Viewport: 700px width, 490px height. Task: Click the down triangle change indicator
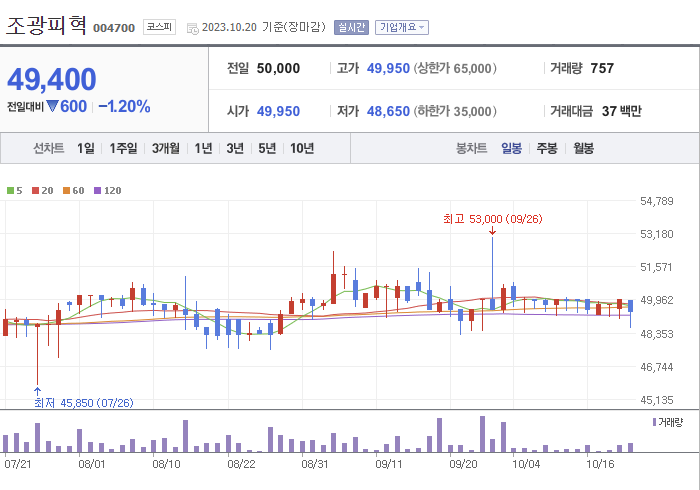point(53,106)
